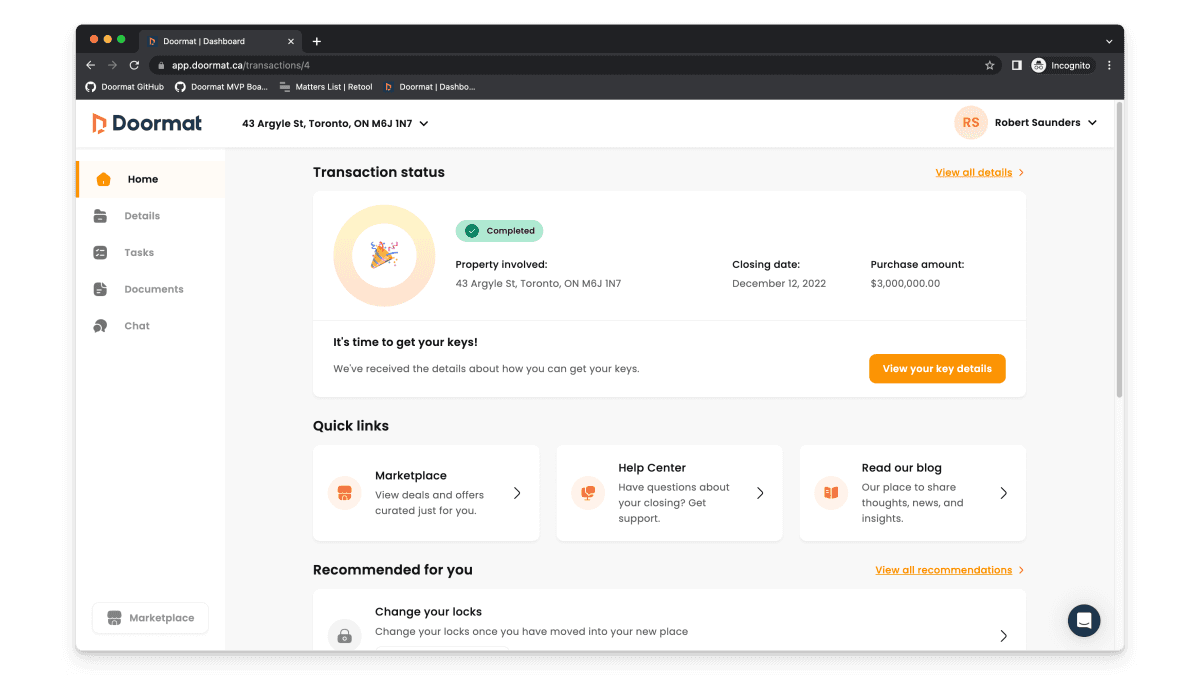1200x675 pixels.
Task: Click the browser address bar URL
Action: coord(240,65)
